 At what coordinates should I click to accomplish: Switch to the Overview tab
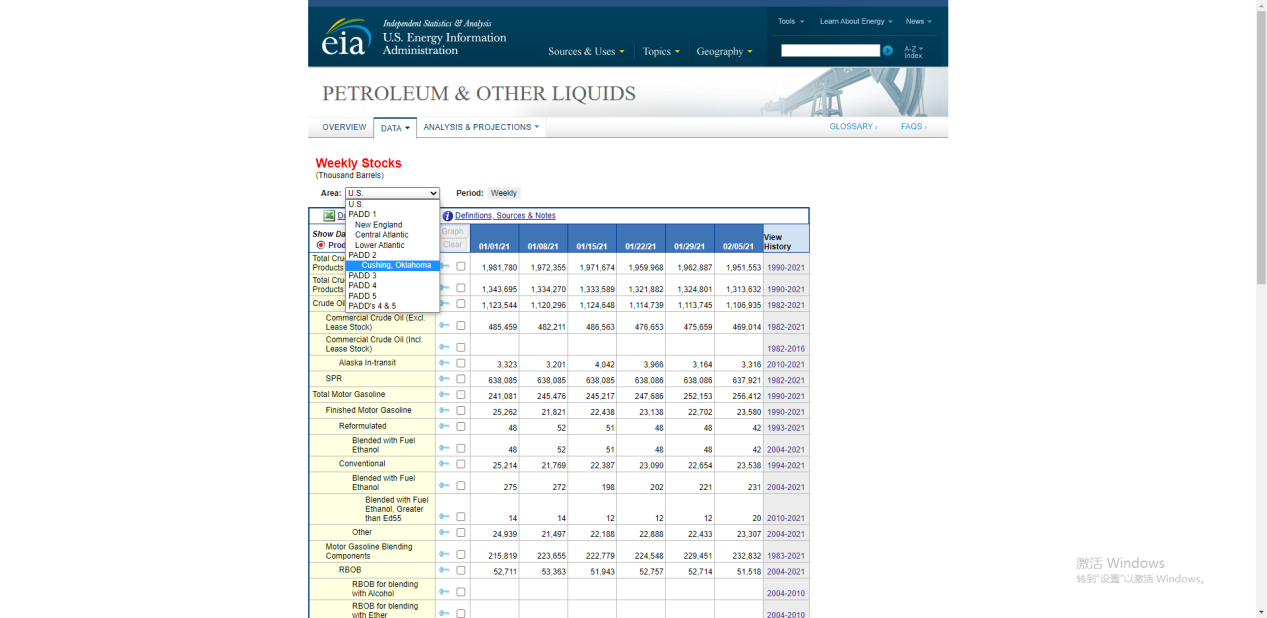(344, 127)
